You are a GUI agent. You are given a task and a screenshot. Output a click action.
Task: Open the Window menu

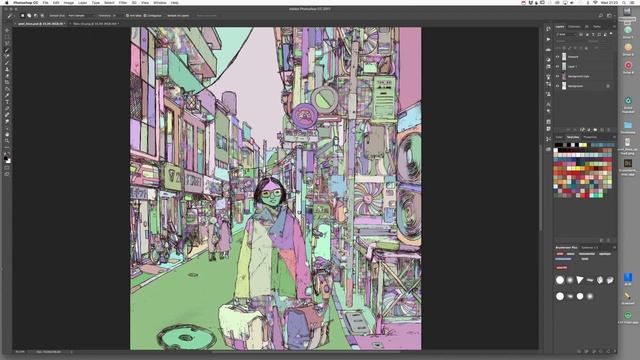[160, 3]
